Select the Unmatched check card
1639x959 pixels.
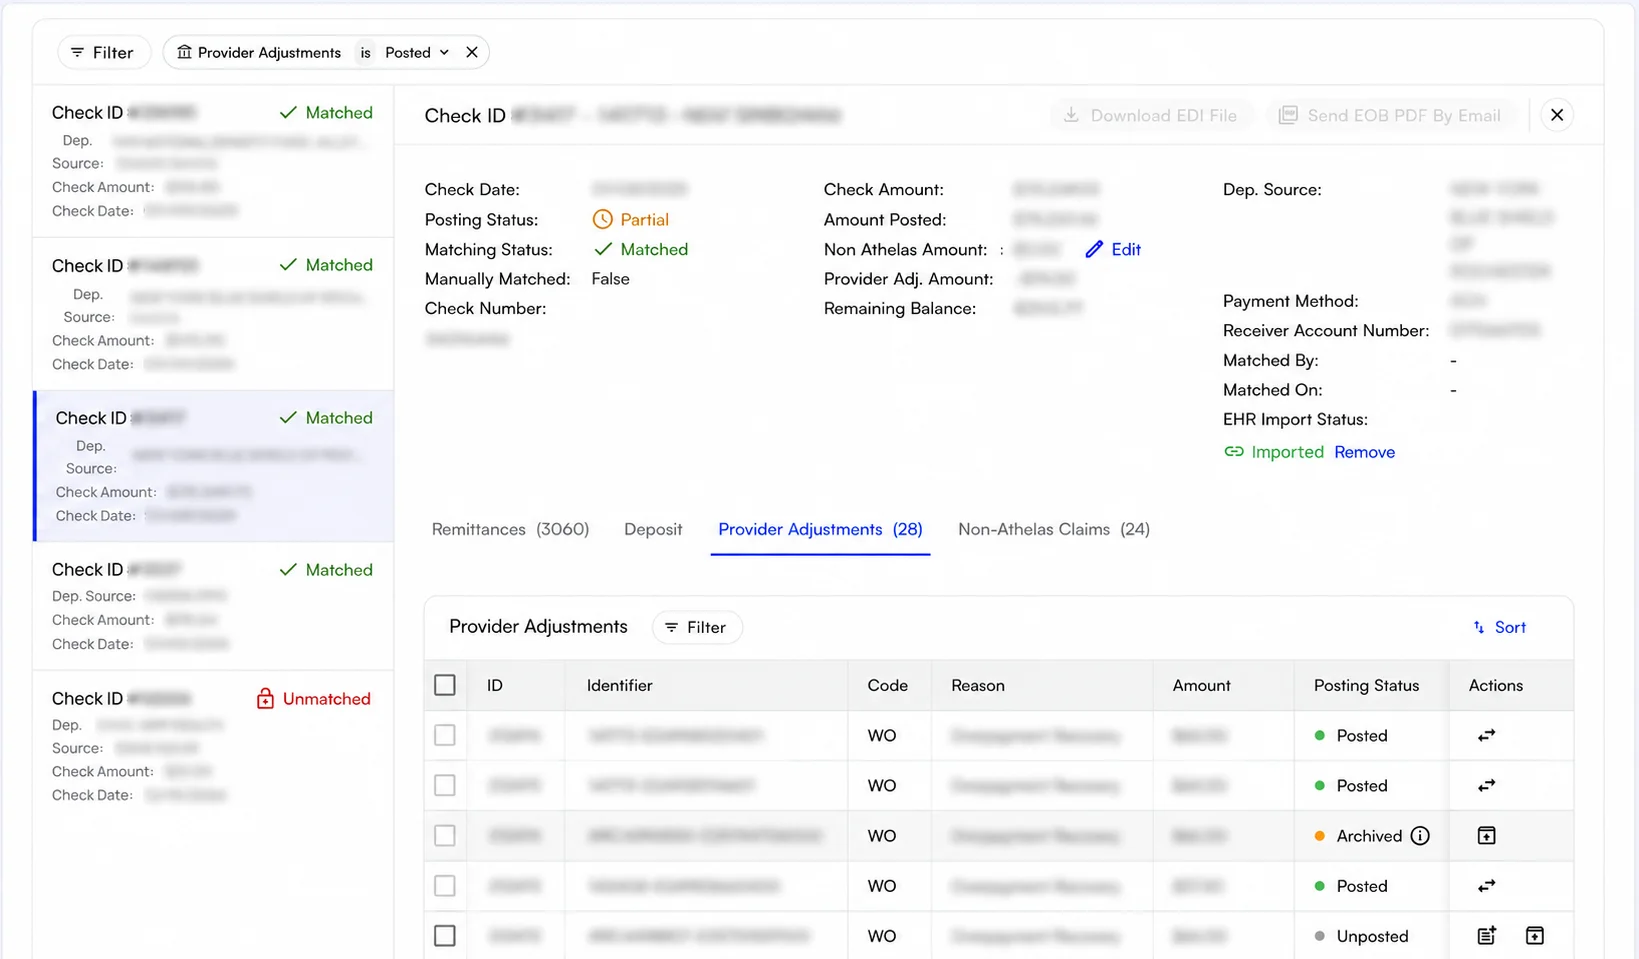pos(213,746)
